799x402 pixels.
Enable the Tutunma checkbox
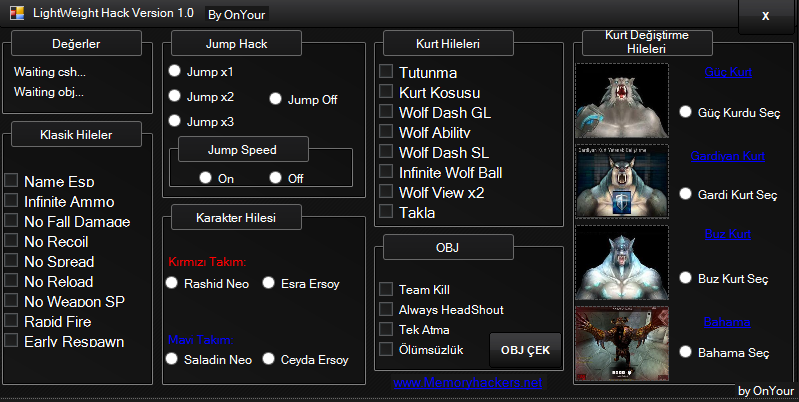pos(386,71)
